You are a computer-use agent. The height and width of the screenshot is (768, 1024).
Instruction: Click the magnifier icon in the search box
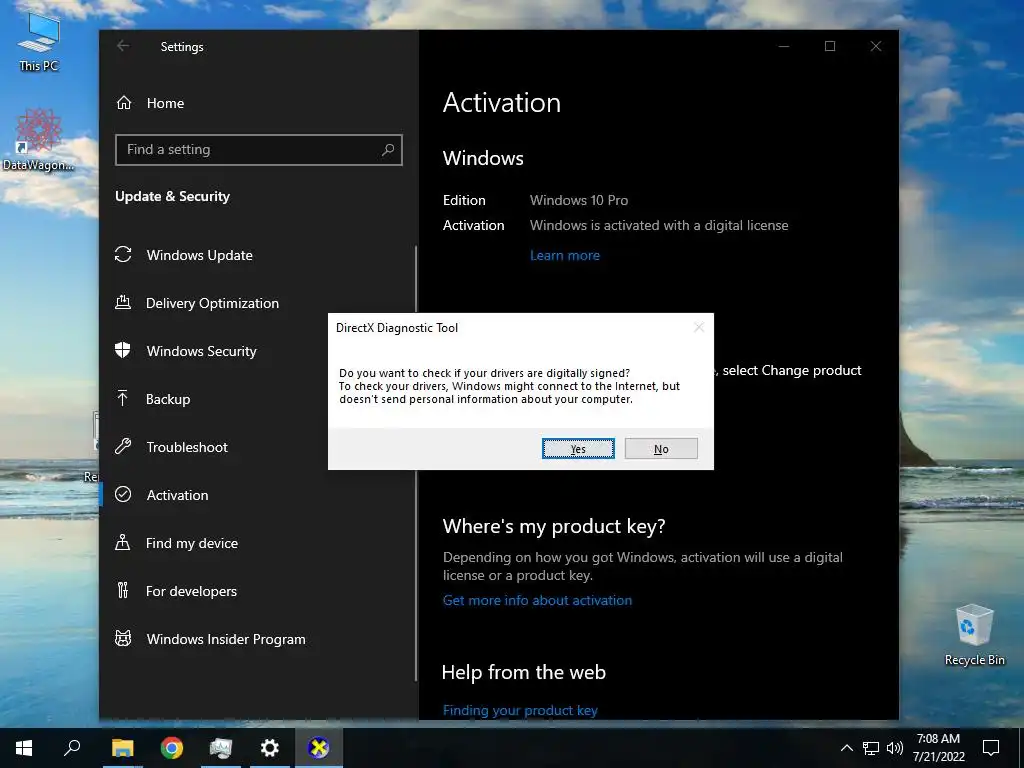pyautogui.click(x=388, y=150)
